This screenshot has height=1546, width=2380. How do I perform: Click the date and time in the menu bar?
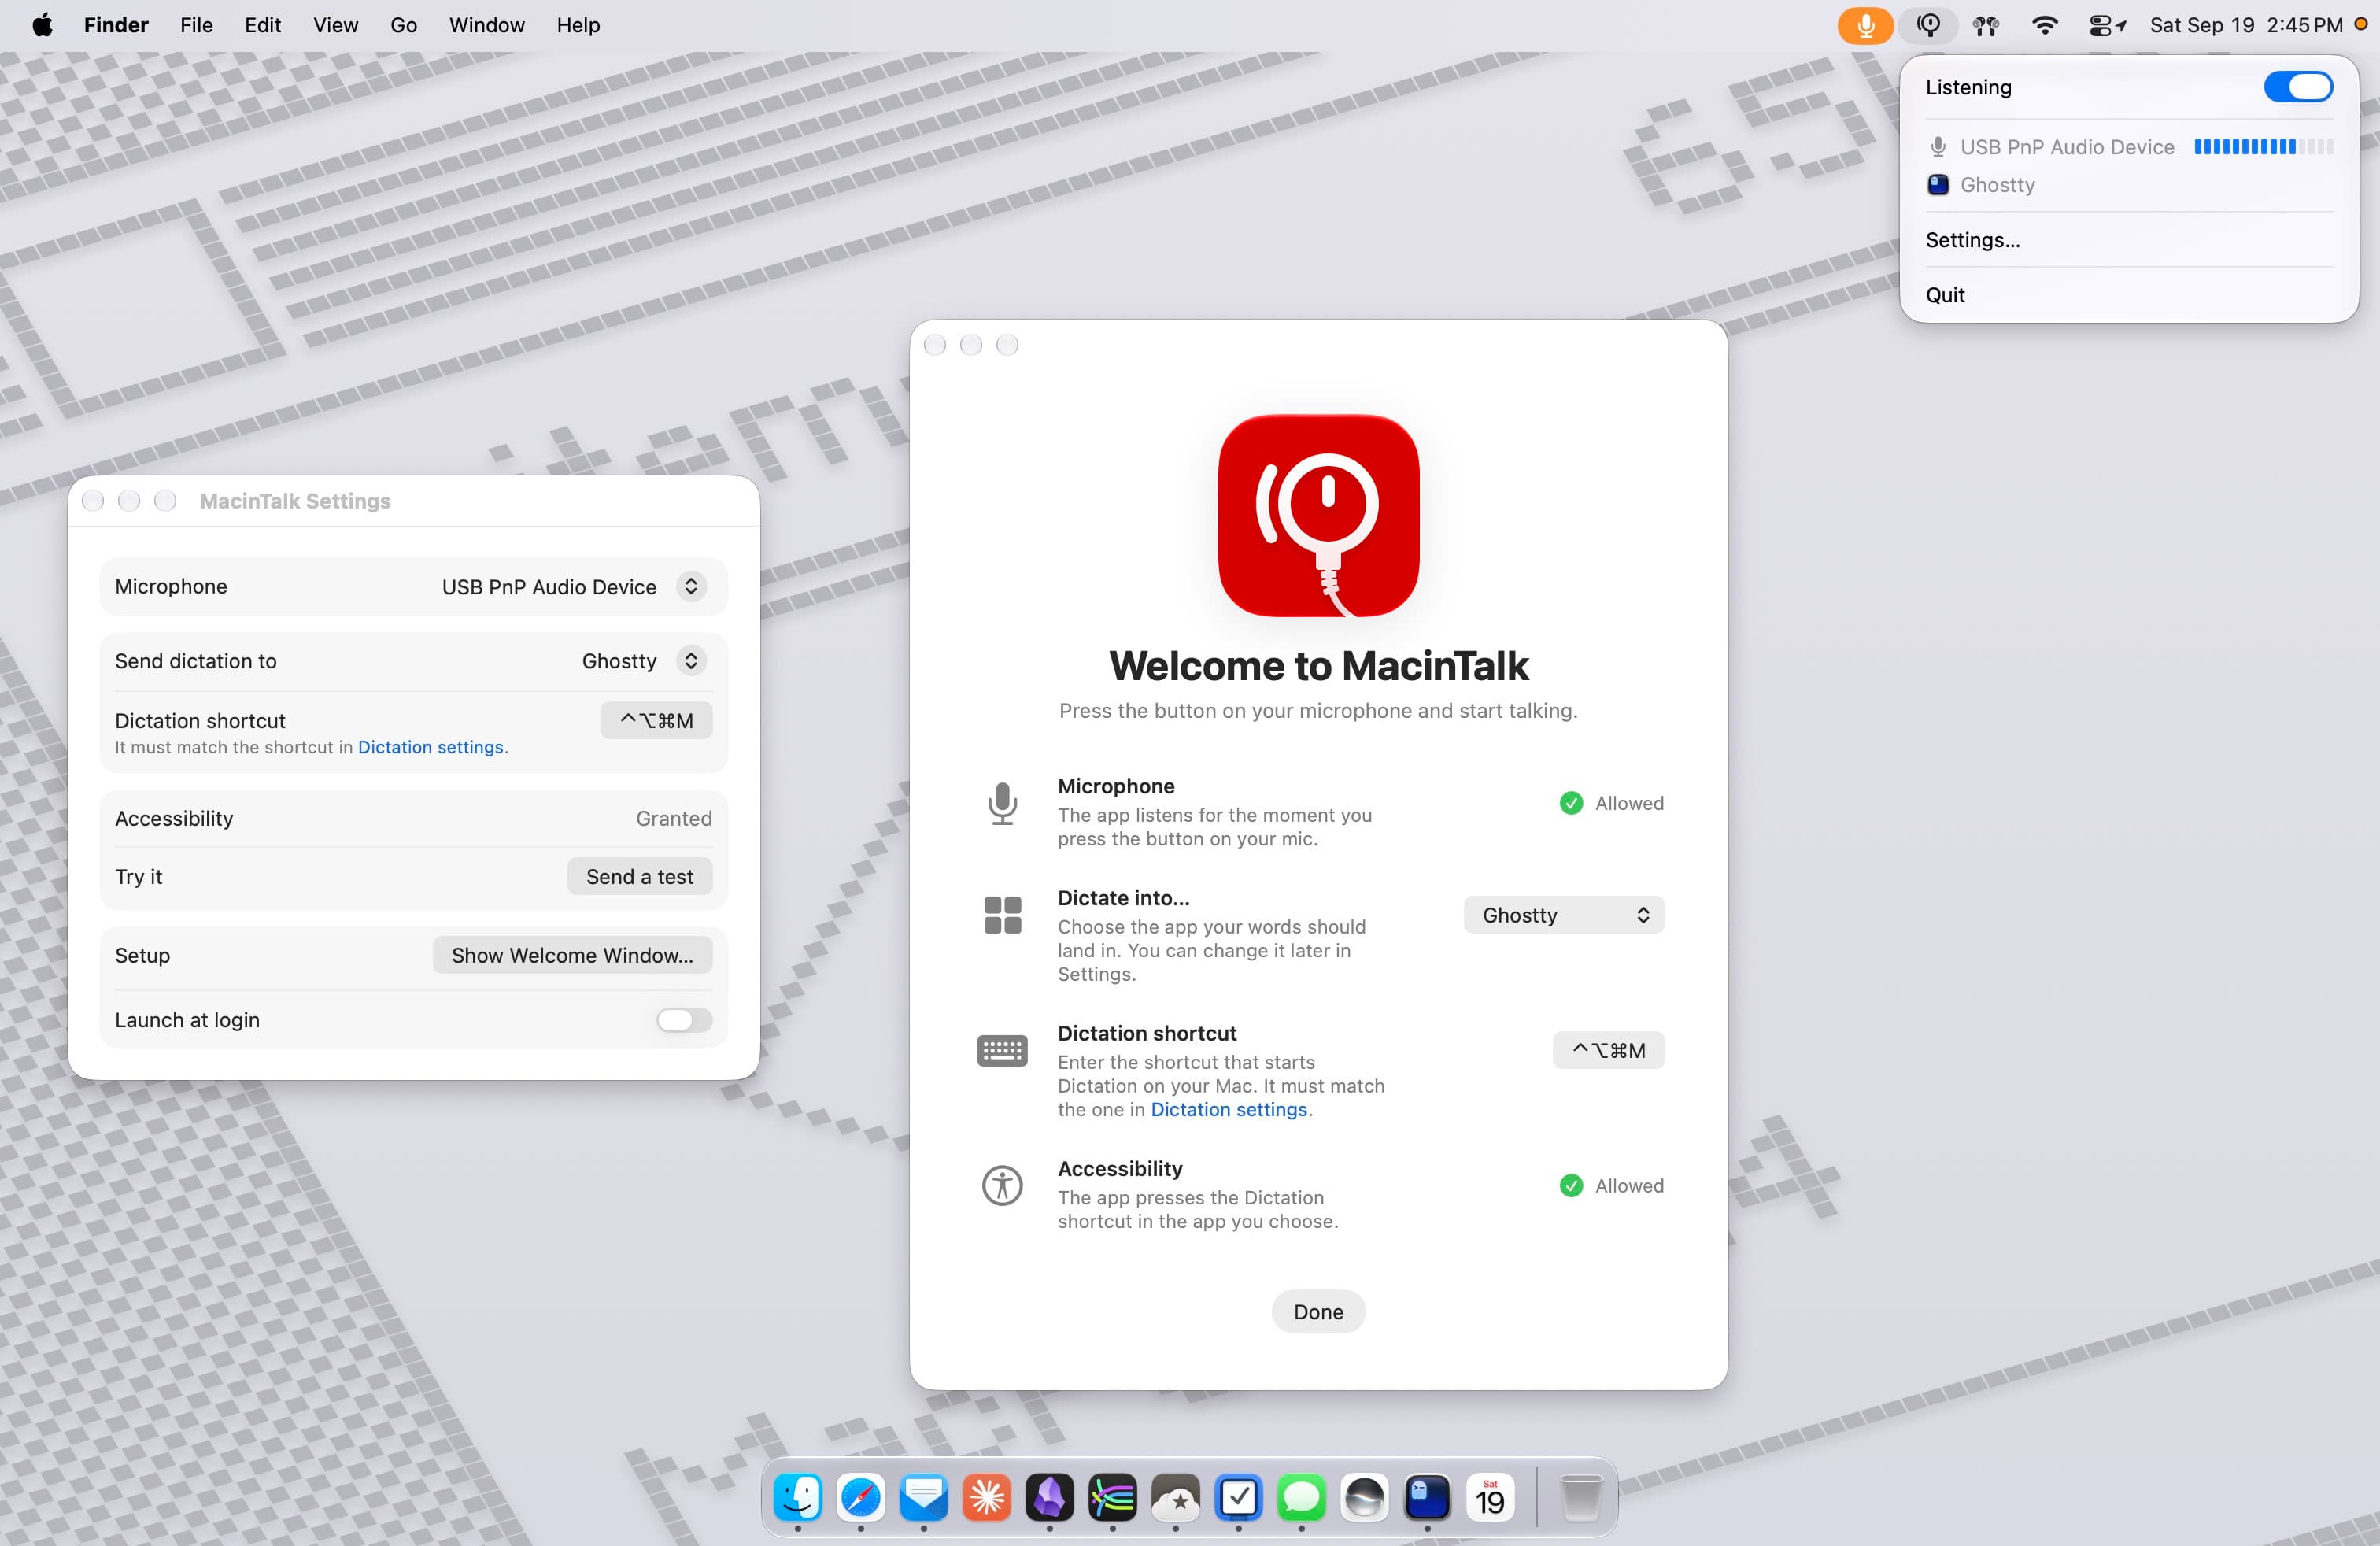coord(2246,25)
